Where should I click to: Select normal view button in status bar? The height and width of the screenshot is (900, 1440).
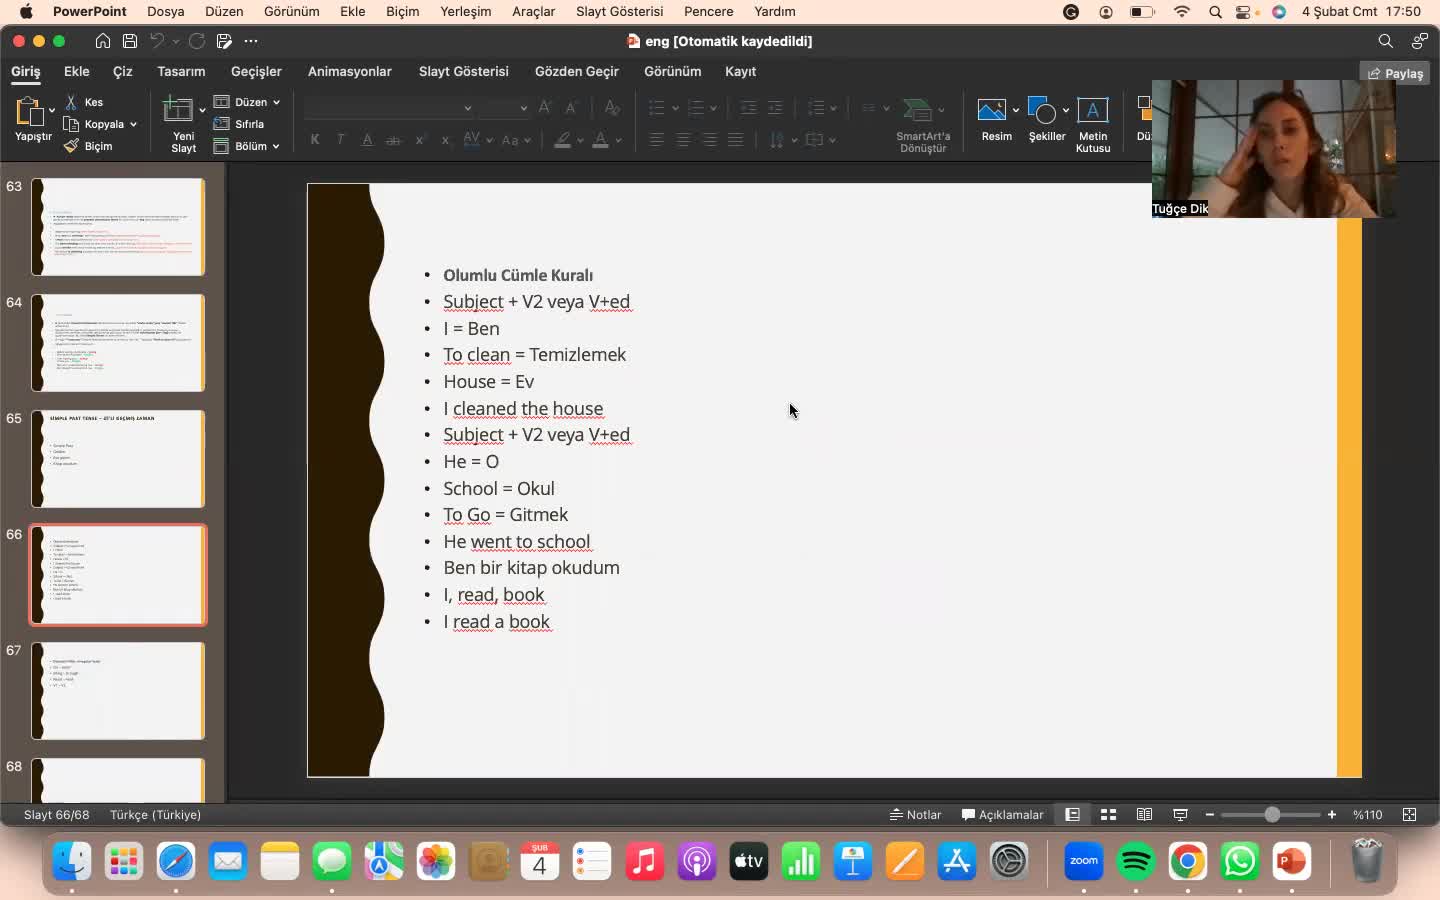point(1072,815)
